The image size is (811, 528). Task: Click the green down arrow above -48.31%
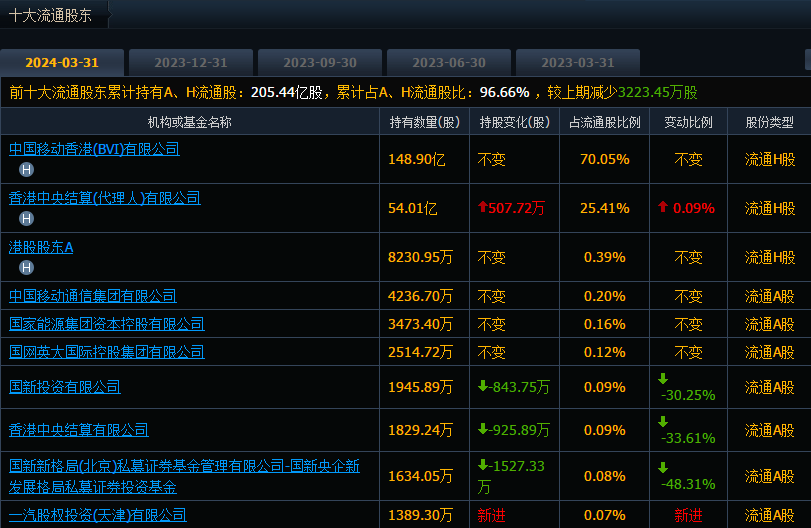663,467
